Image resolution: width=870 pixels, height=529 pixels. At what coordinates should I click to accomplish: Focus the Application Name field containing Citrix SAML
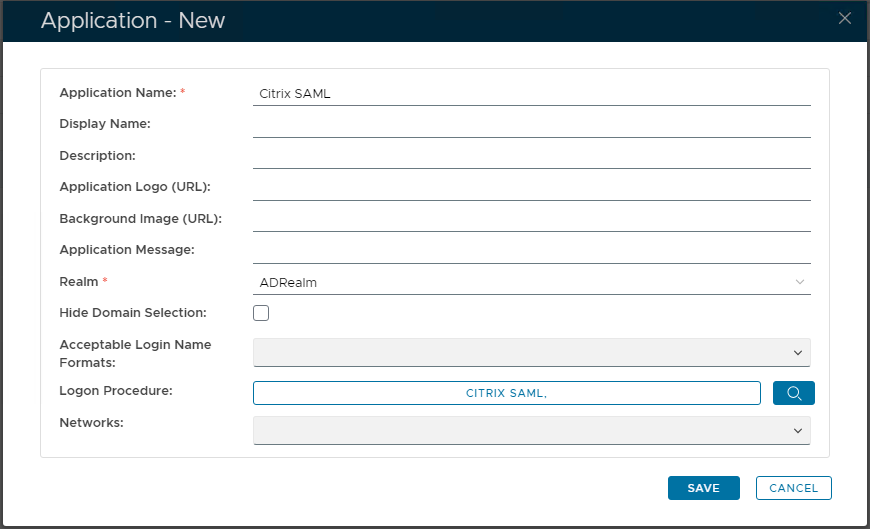tap(531, 93)
